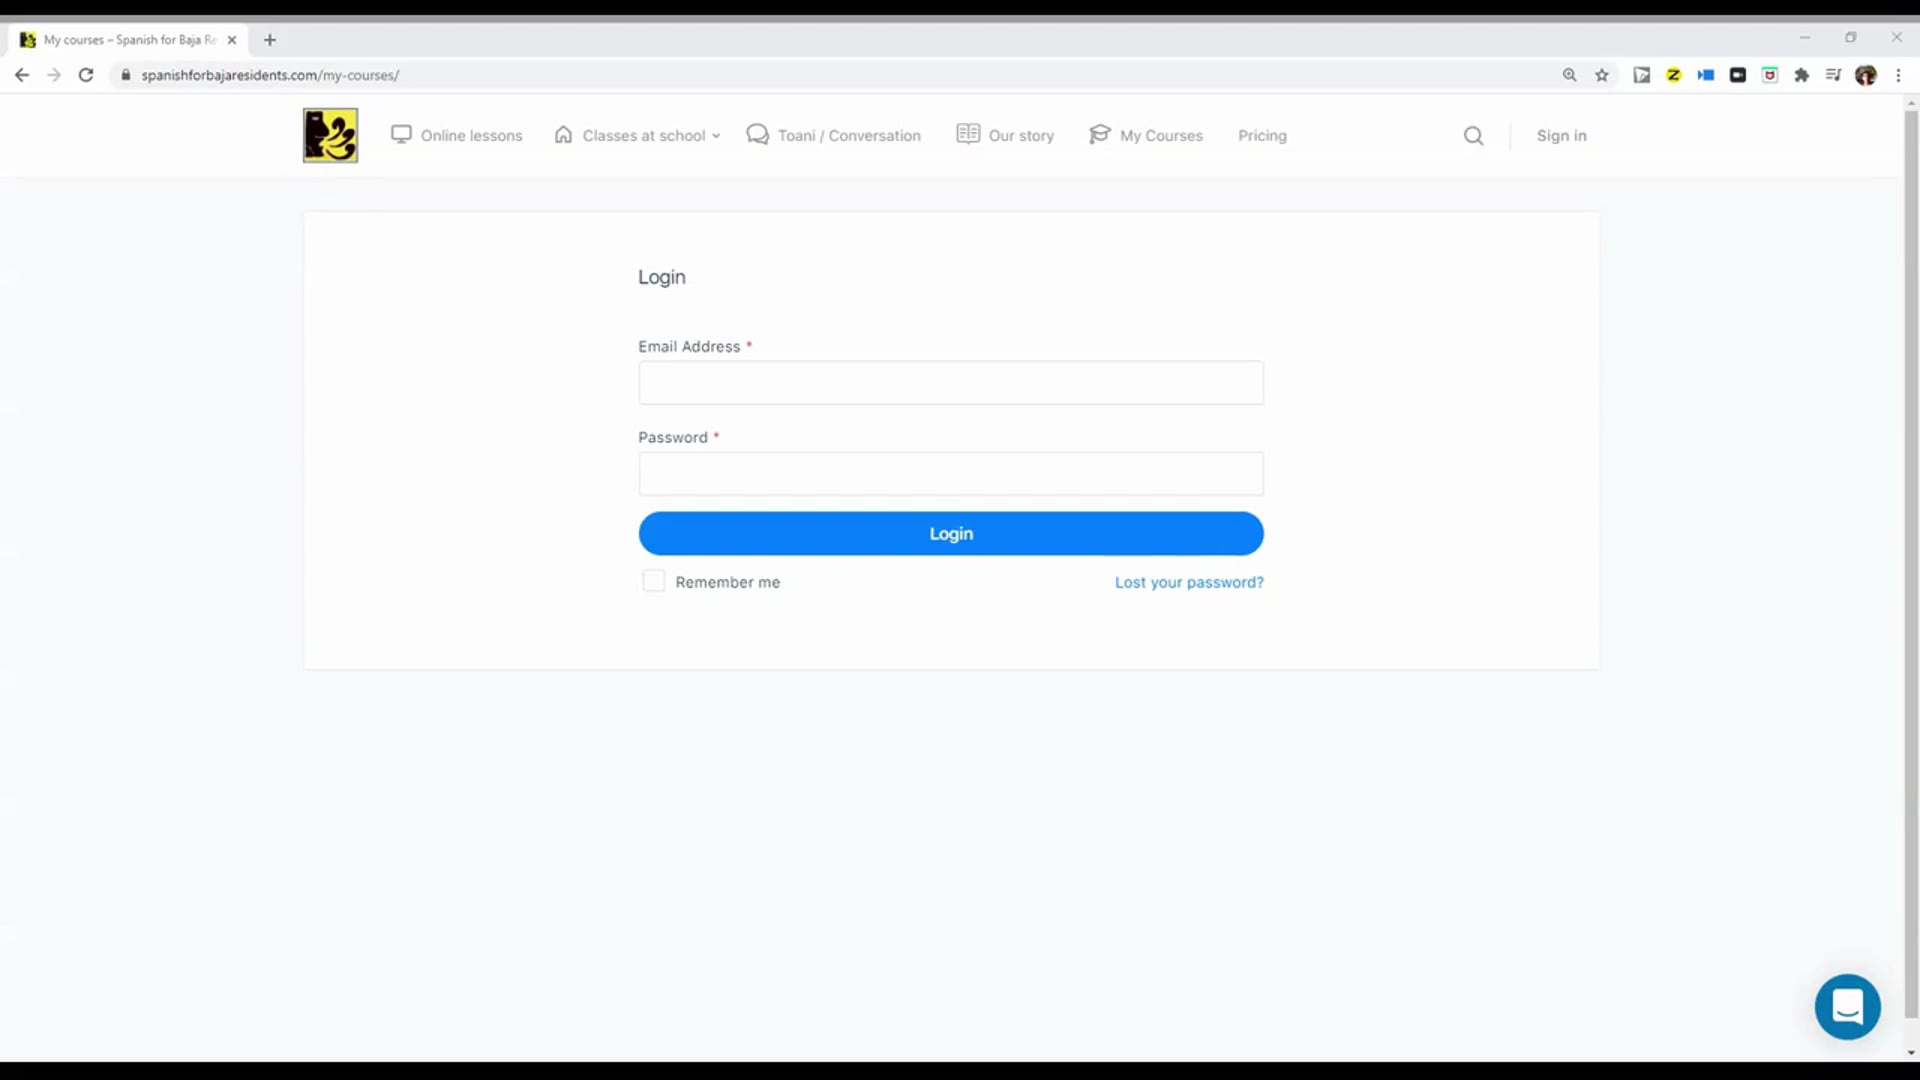
Task: Click the Toani Conversation speech bubble icon
Action: click(x=757, y=135)
